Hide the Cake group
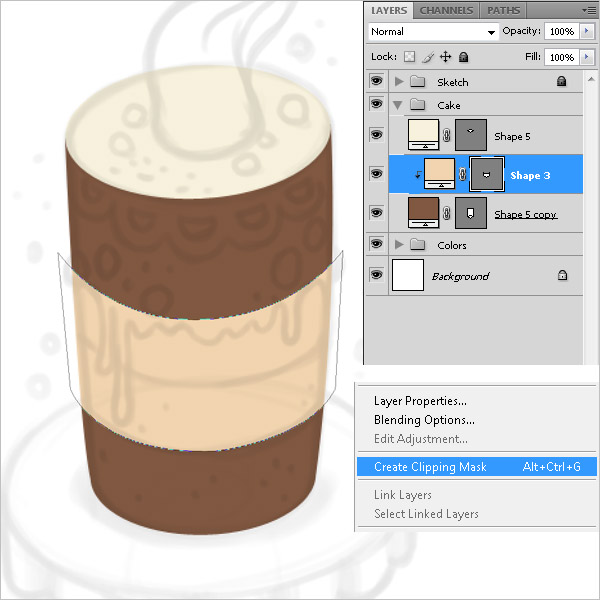 click(377, 104)
